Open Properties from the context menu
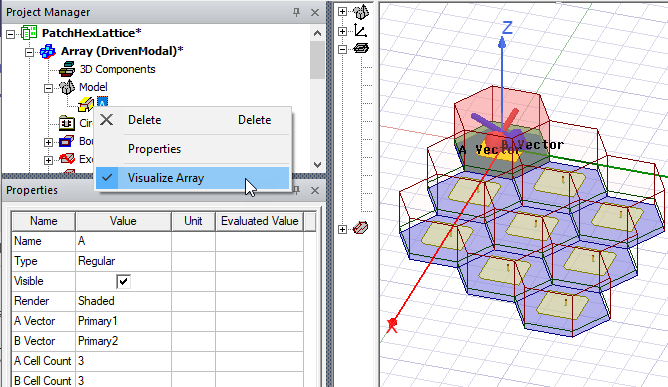 (193, 149)
